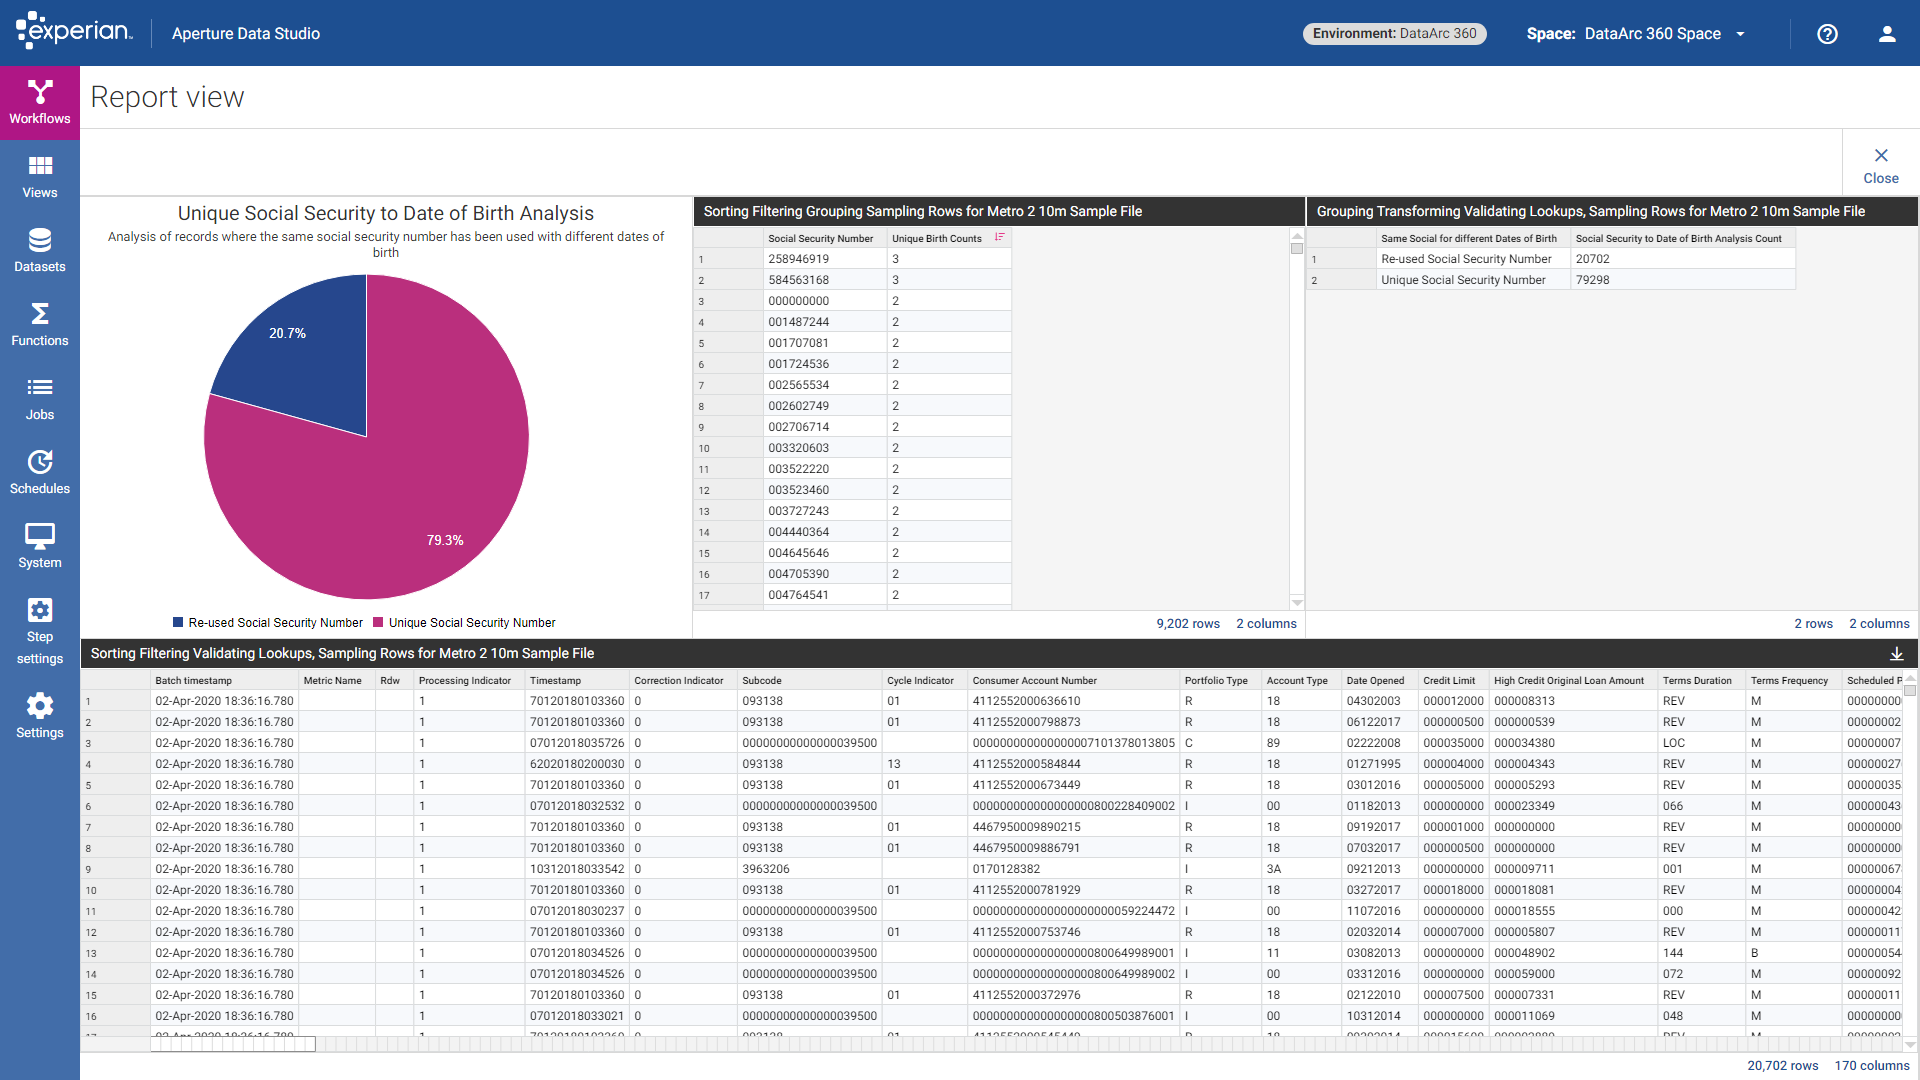The image size is (1920, 1080).
Task: Toggle Re-used Social Security Number legend swatch
Action: pos(178,623)
